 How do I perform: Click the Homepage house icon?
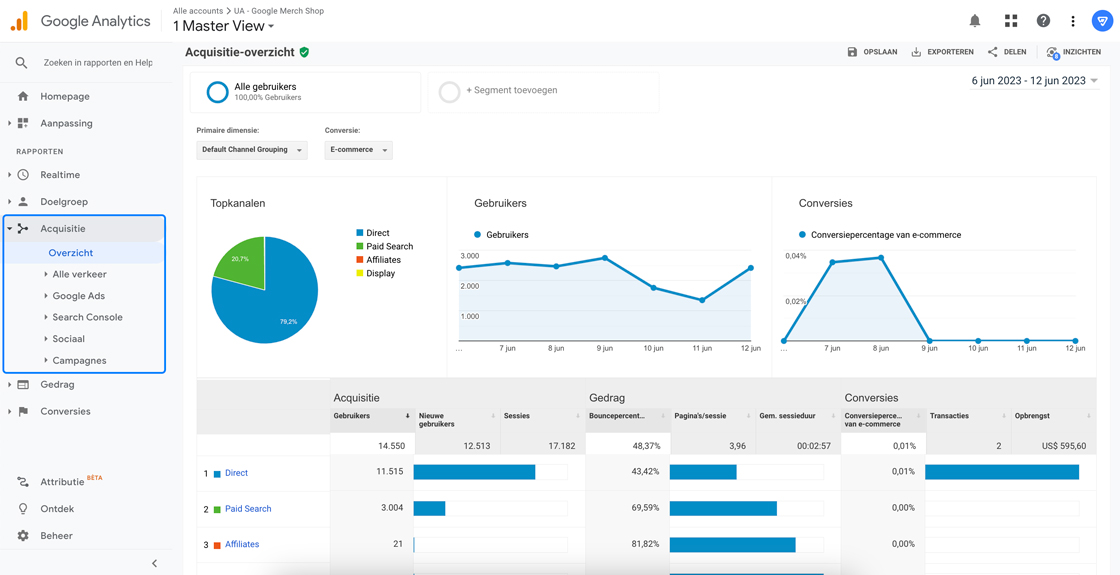tap(23, 96)
